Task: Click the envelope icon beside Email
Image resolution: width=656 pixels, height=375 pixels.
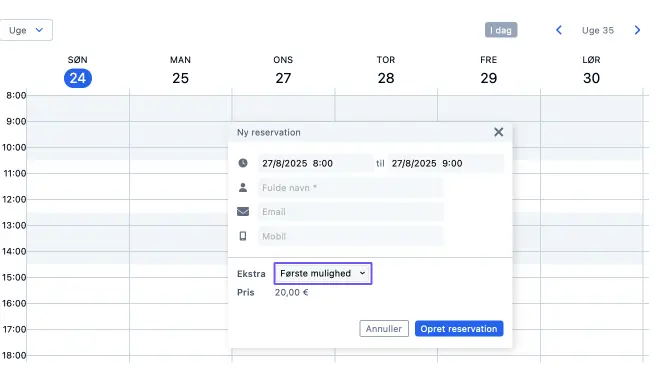Action: pos(243,212)
